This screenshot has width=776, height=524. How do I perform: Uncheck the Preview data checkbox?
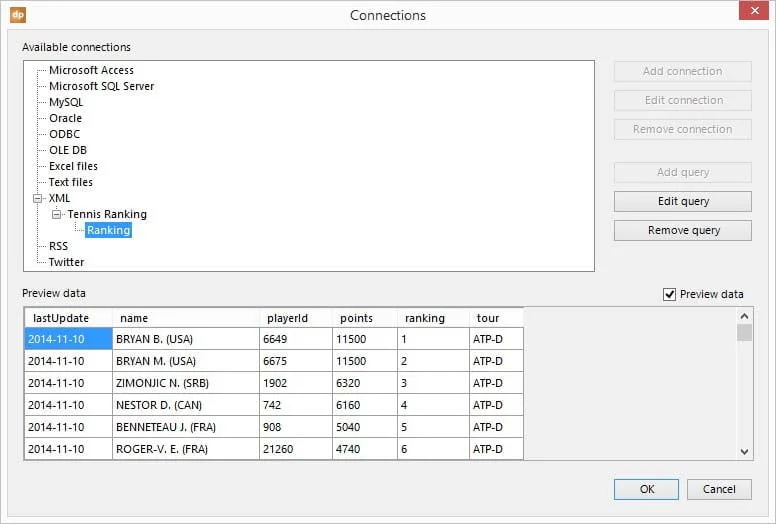pos(669,294)
